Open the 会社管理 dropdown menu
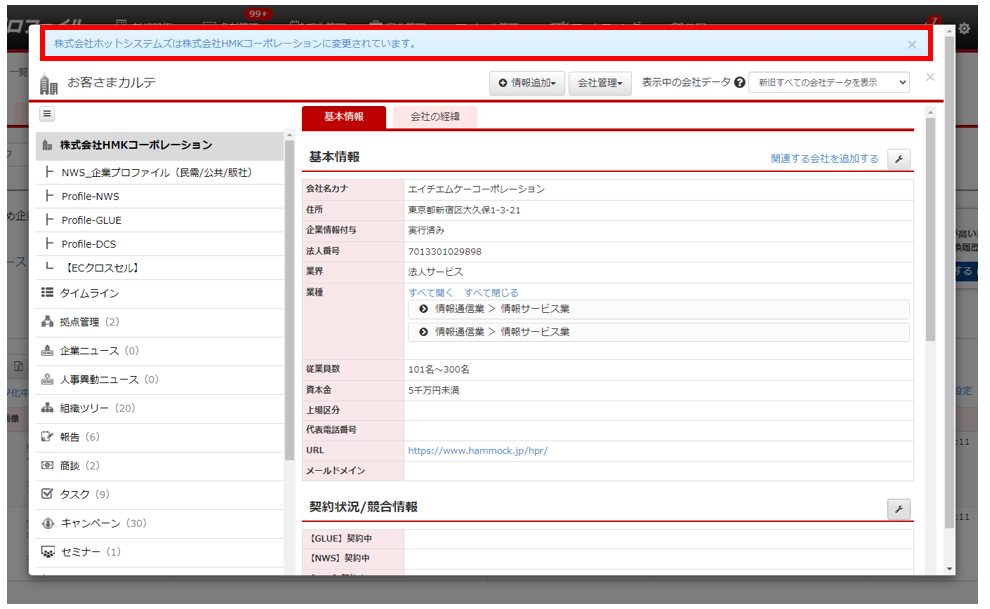990x609 pixels. point(600,83)
